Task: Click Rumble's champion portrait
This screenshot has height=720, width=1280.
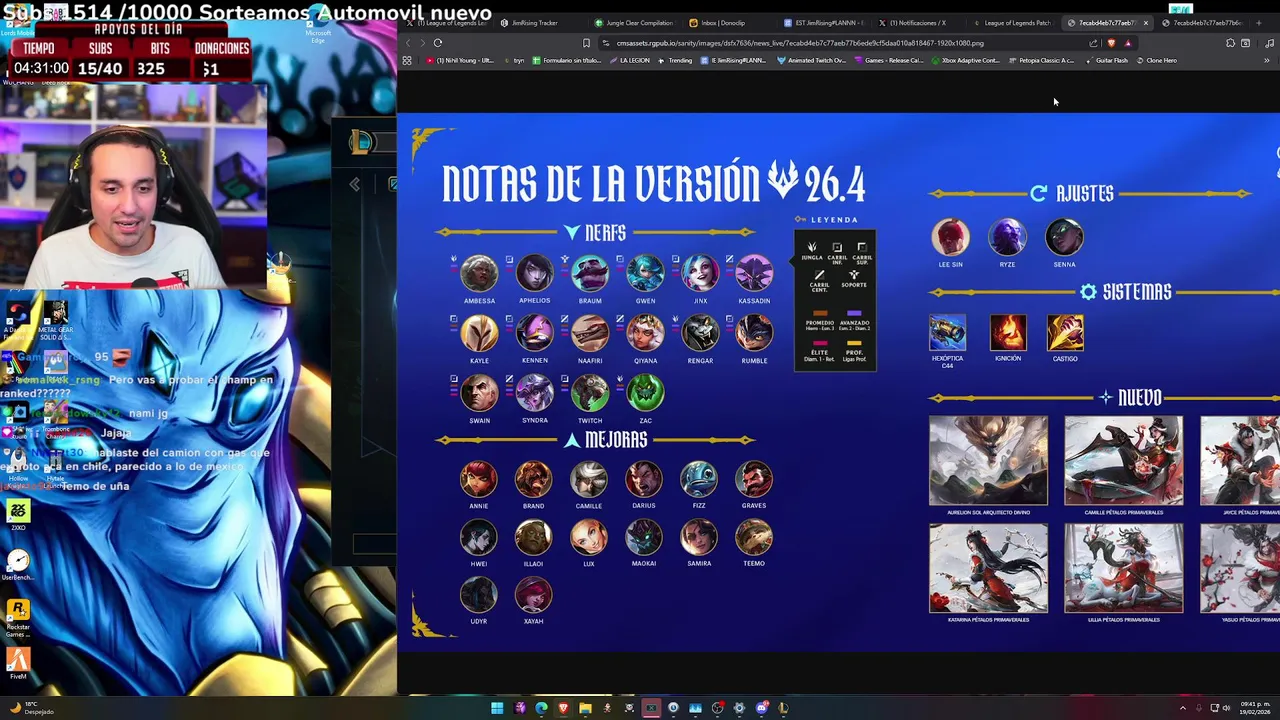Action: (754, 333)
